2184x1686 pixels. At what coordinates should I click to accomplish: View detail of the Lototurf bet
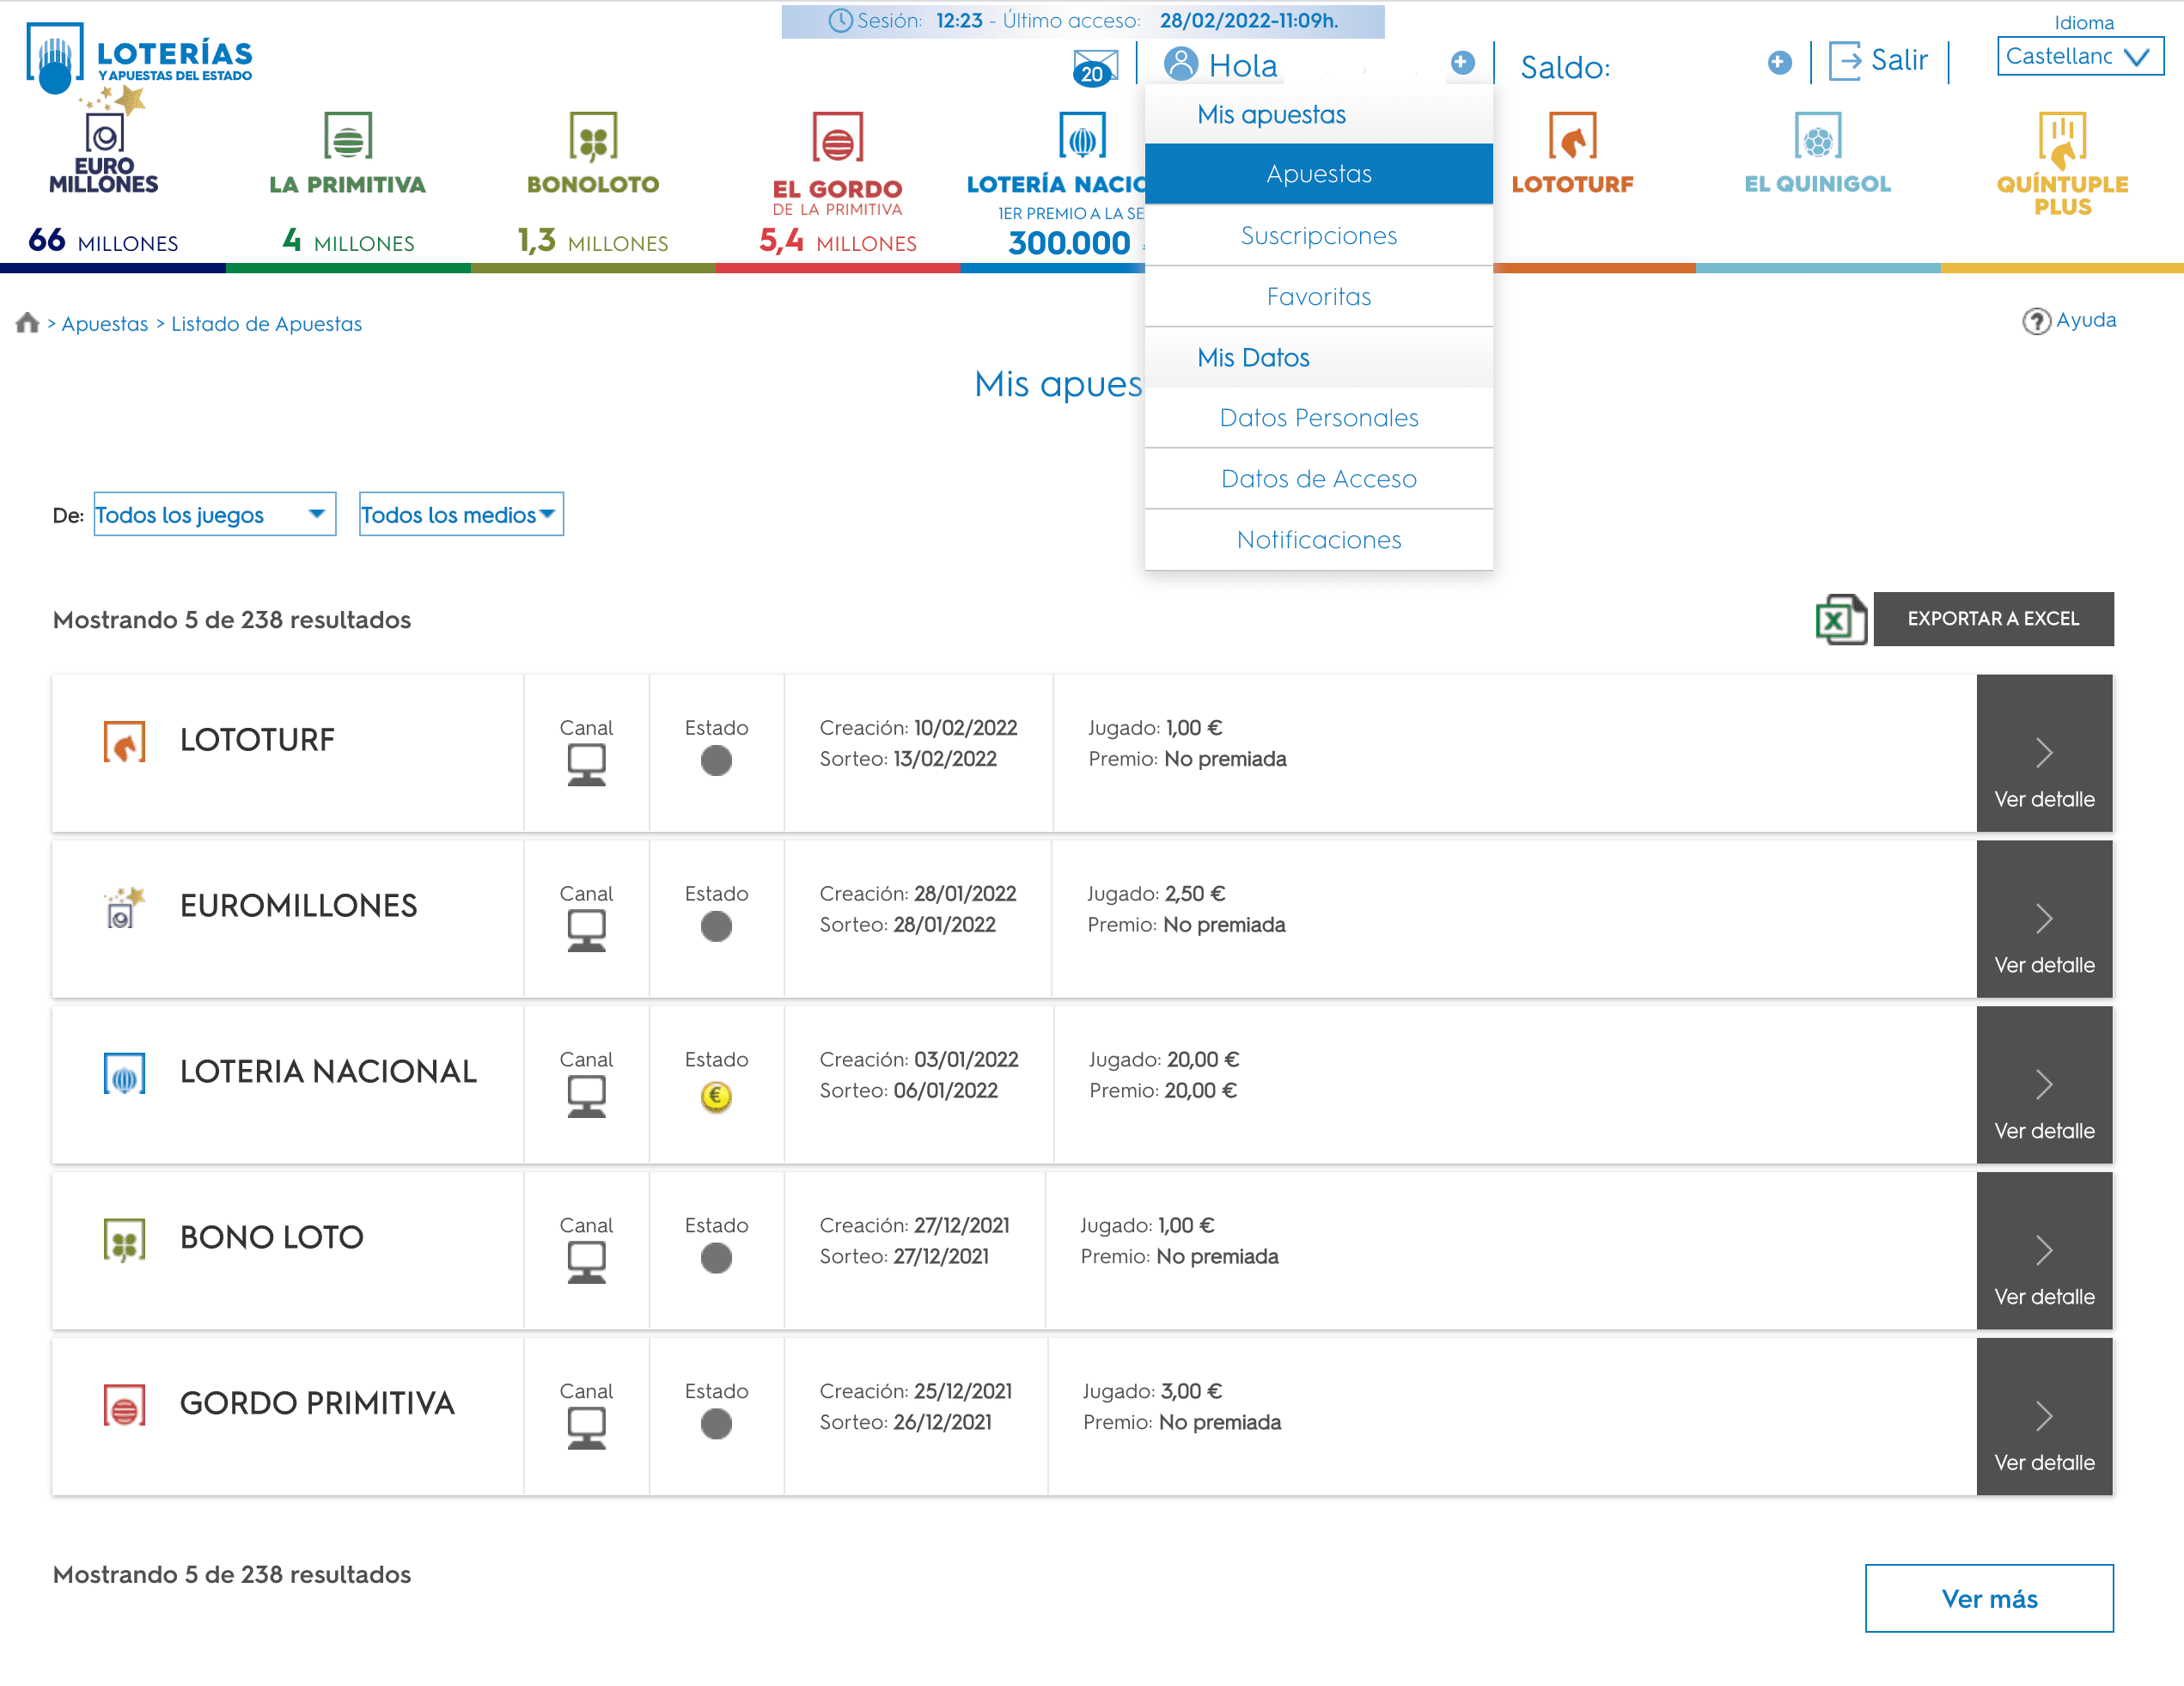click(2044, 753)
